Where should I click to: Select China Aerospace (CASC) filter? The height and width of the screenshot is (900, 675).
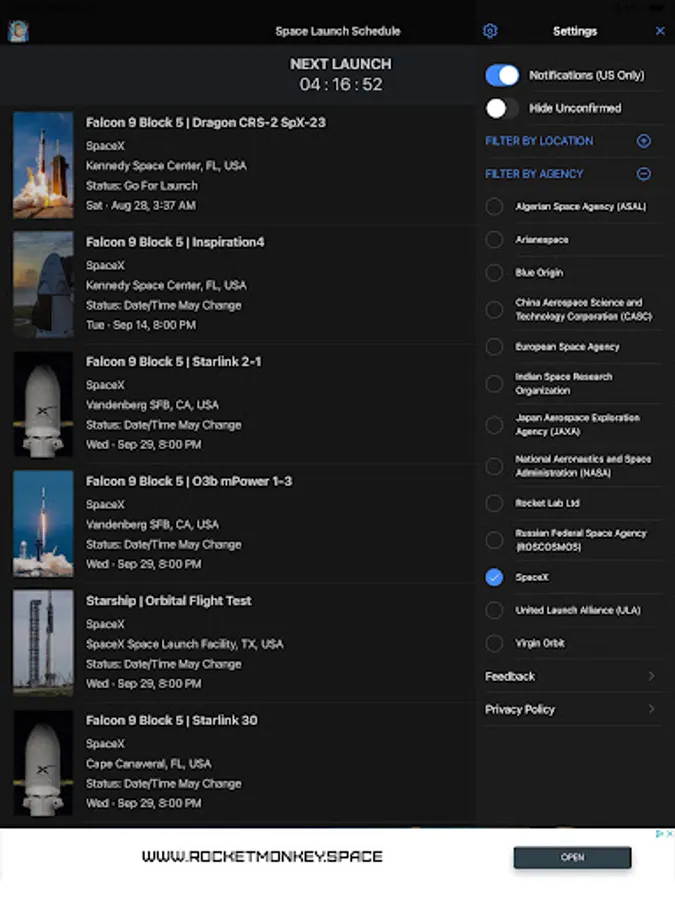coord(494,309)
